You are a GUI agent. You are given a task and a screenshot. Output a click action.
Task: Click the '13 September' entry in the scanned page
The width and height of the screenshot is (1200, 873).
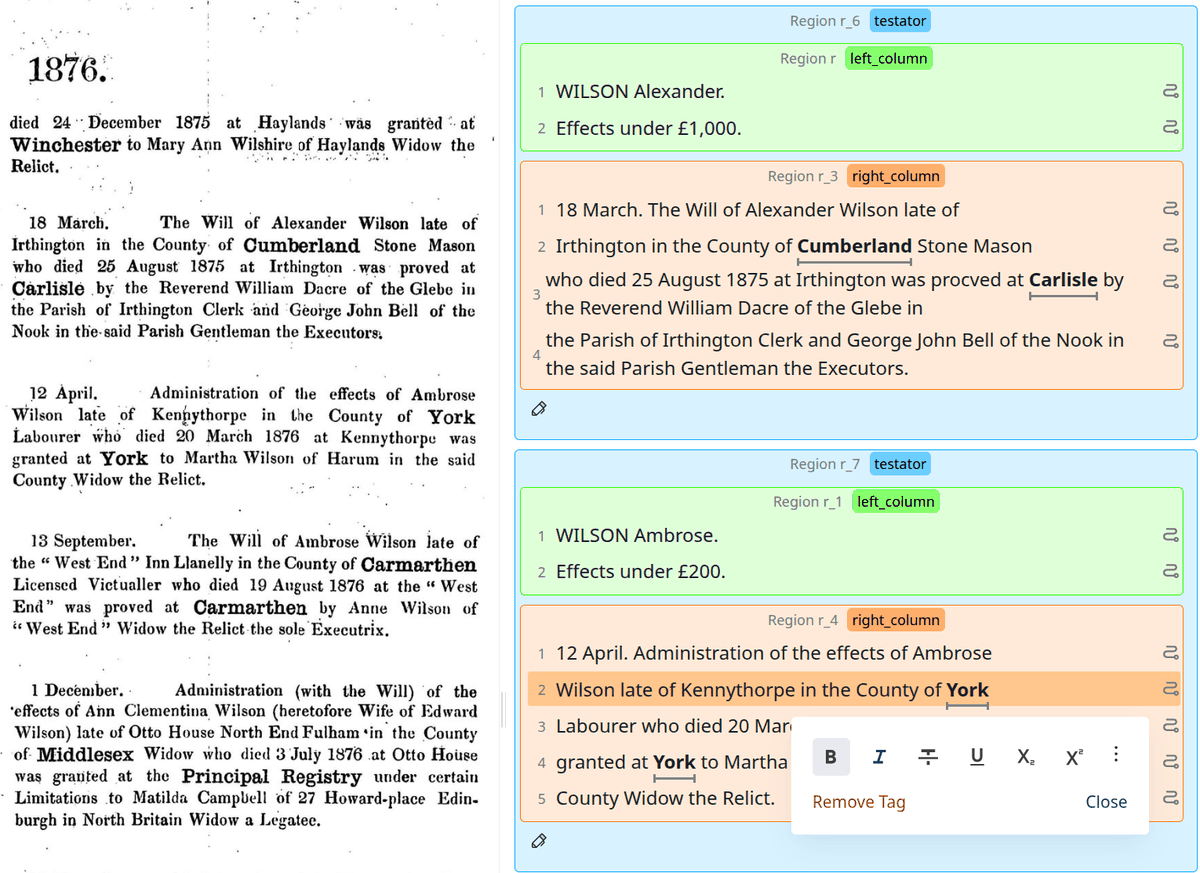[x=243, y=585]
